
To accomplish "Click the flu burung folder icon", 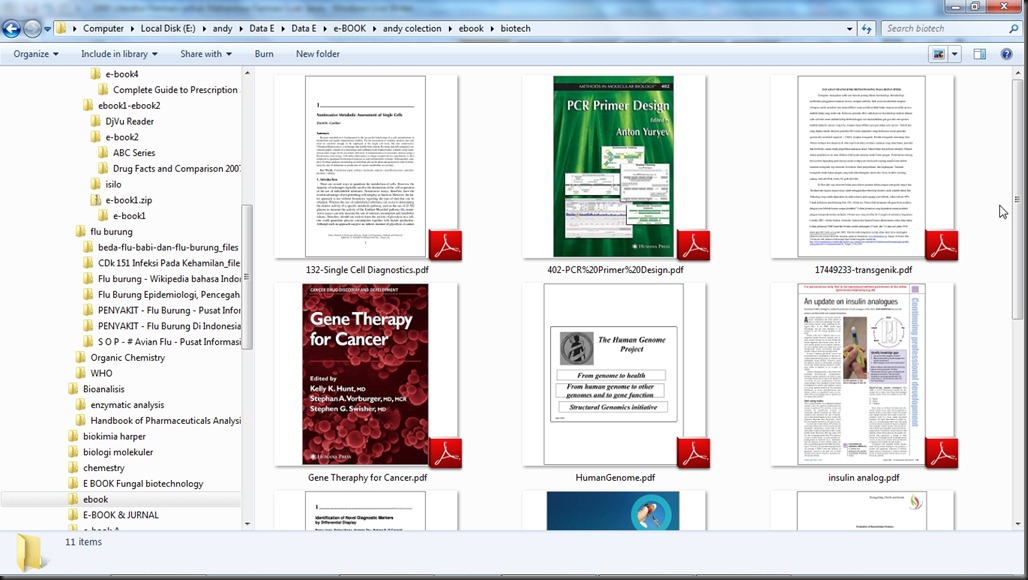I will [81, 231].
